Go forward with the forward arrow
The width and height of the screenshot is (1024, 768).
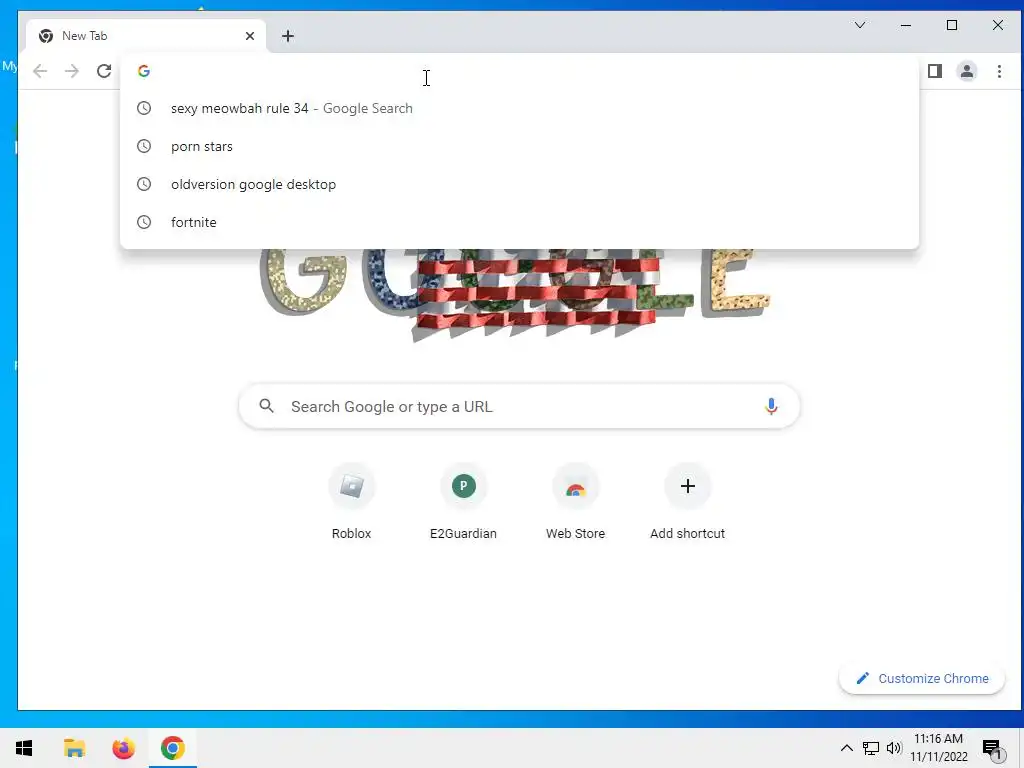72,71
